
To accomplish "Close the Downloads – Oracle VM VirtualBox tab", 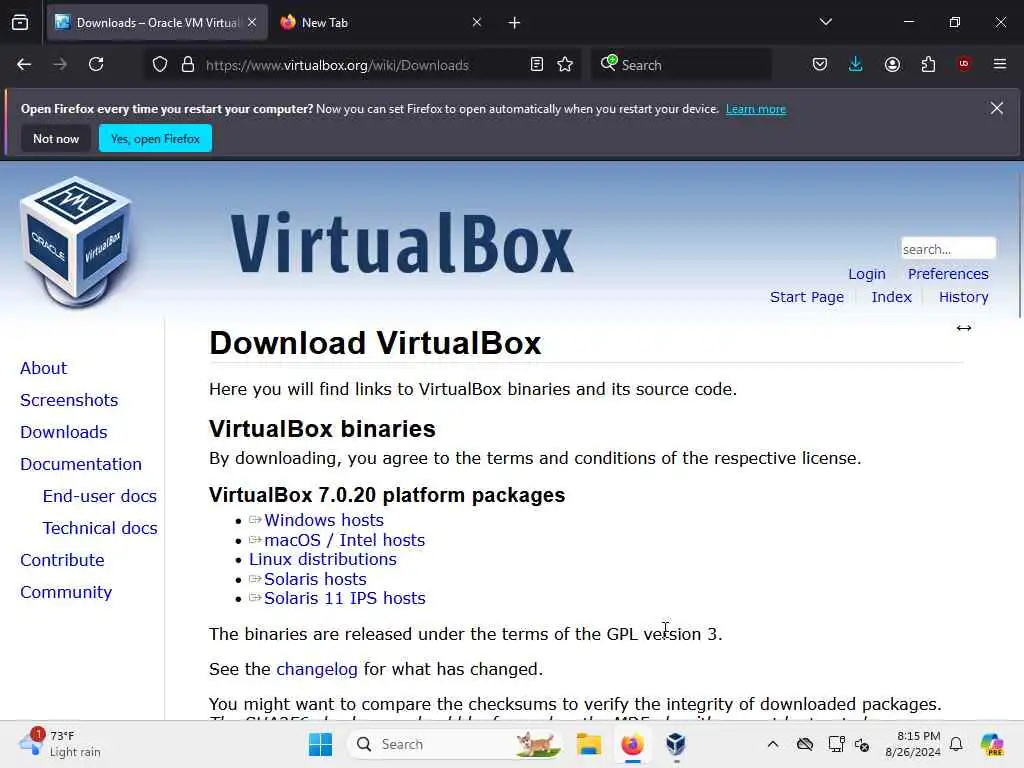I will (x=252, y=22).
